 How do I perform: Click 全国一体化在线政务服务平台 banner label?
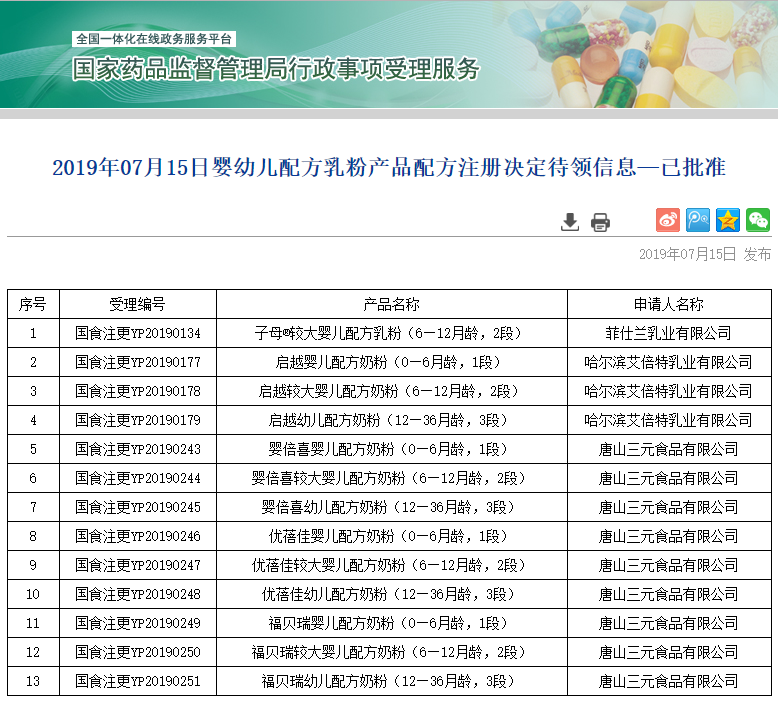tap(154, 39)
